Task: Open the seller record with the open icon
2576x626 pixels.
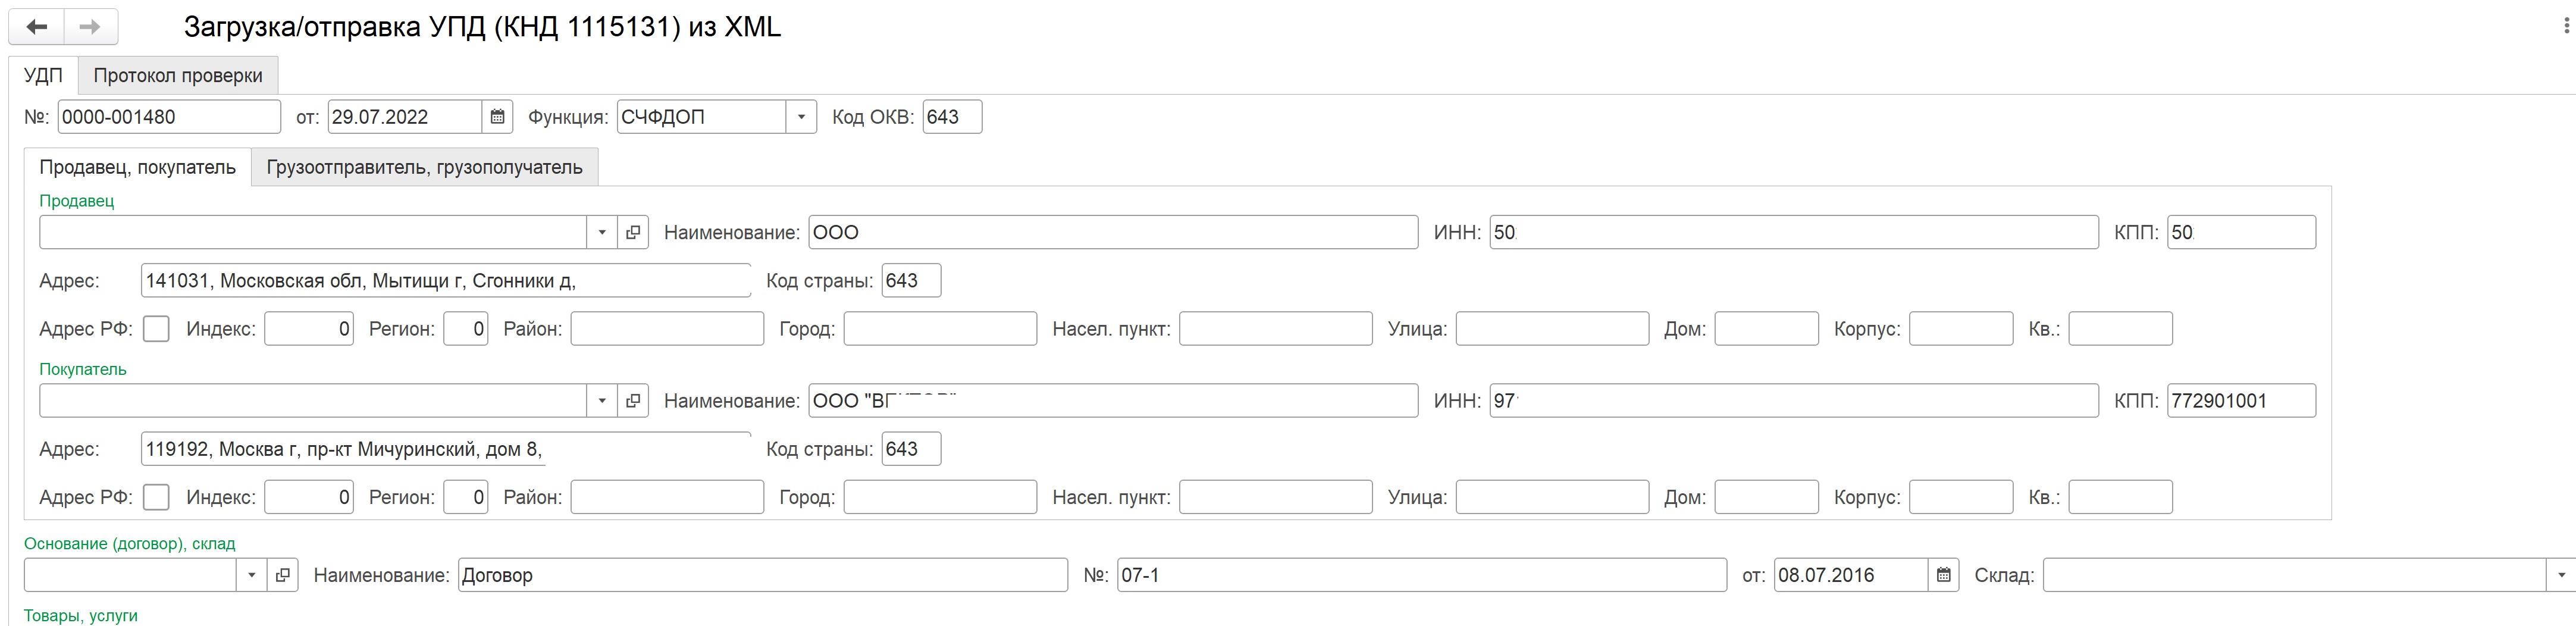Action: 633,232
